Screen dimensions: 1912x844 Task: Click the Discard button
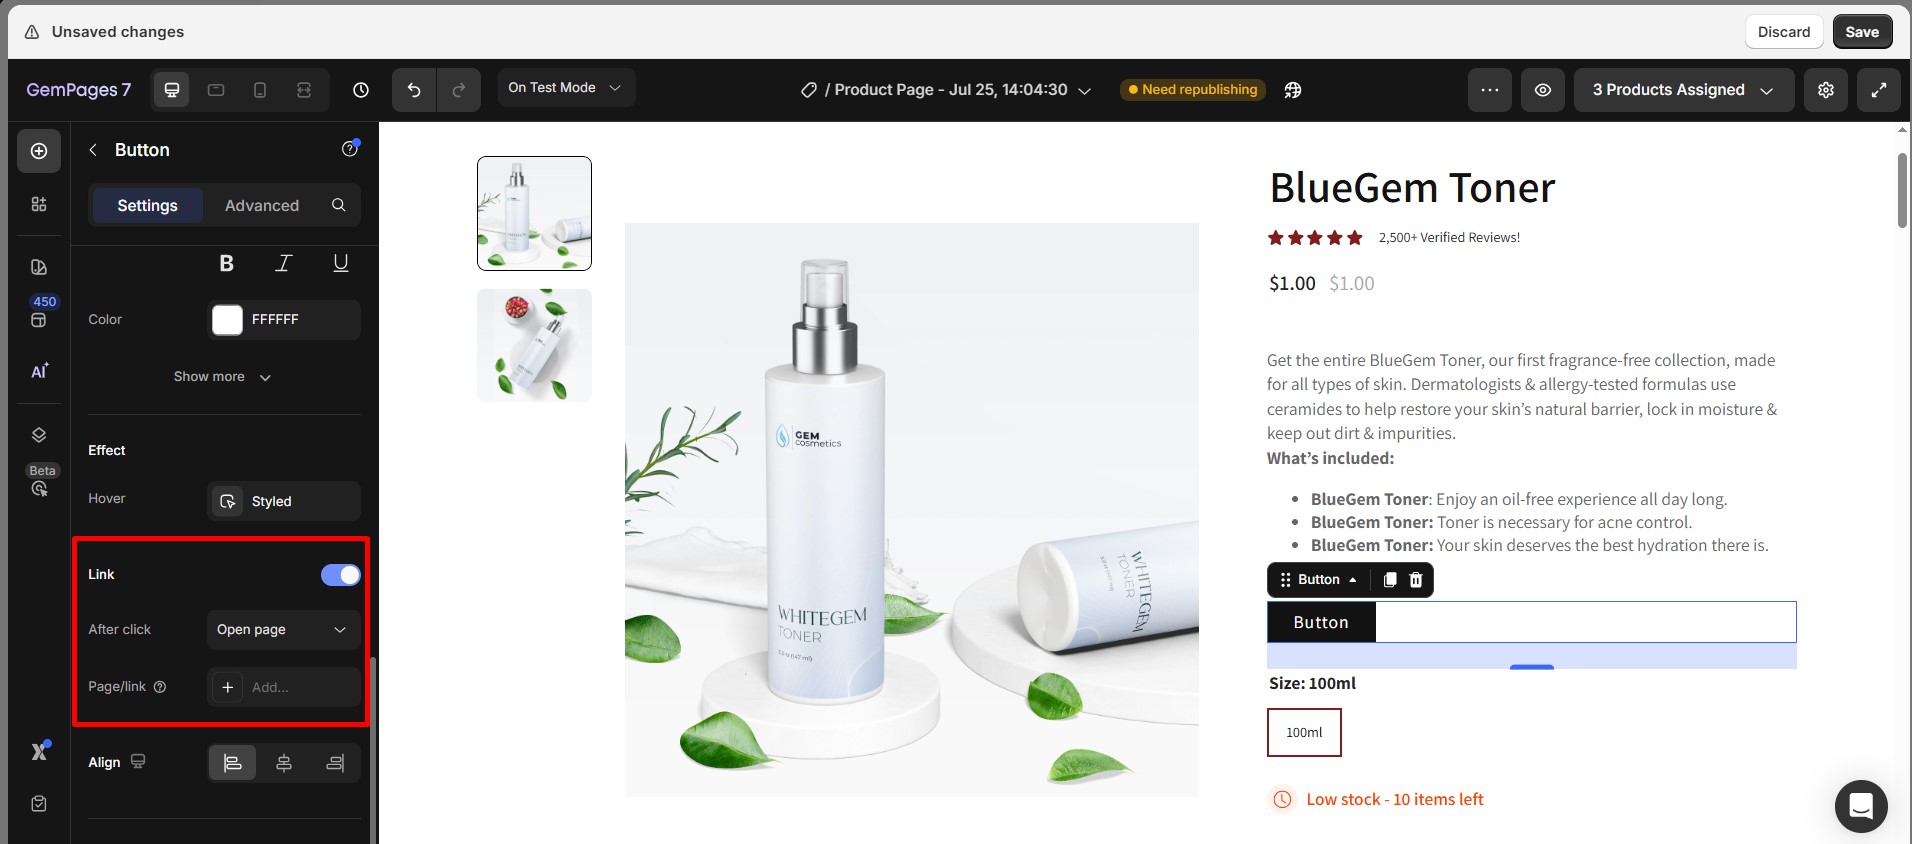coord(1784,32)
